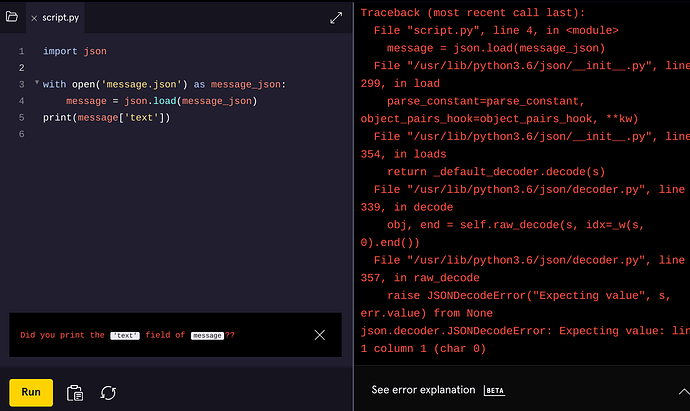Dismiss the hint message with the X icon
The height and width of the screenshot is (411, 690).
tap(320, 335)
